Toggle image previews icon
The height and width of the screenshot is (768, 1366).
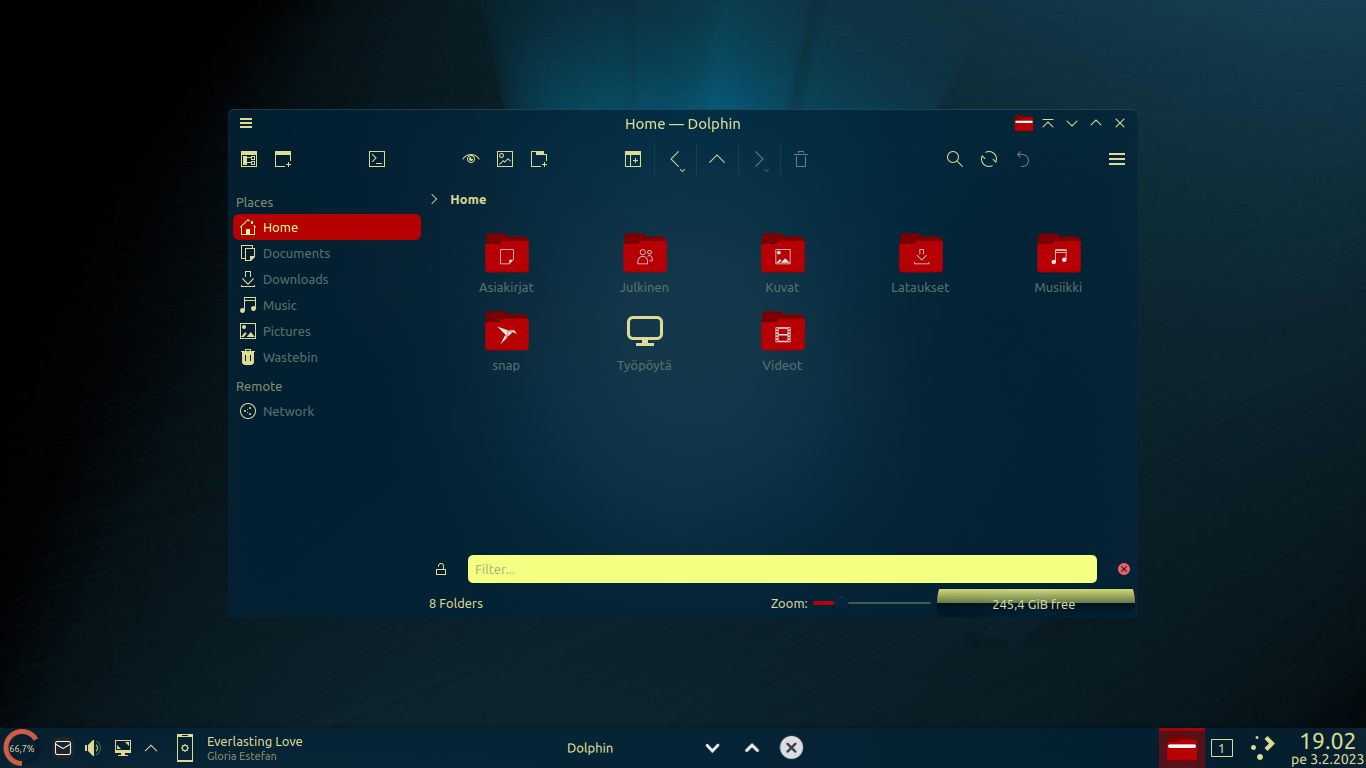click(505, 159)
